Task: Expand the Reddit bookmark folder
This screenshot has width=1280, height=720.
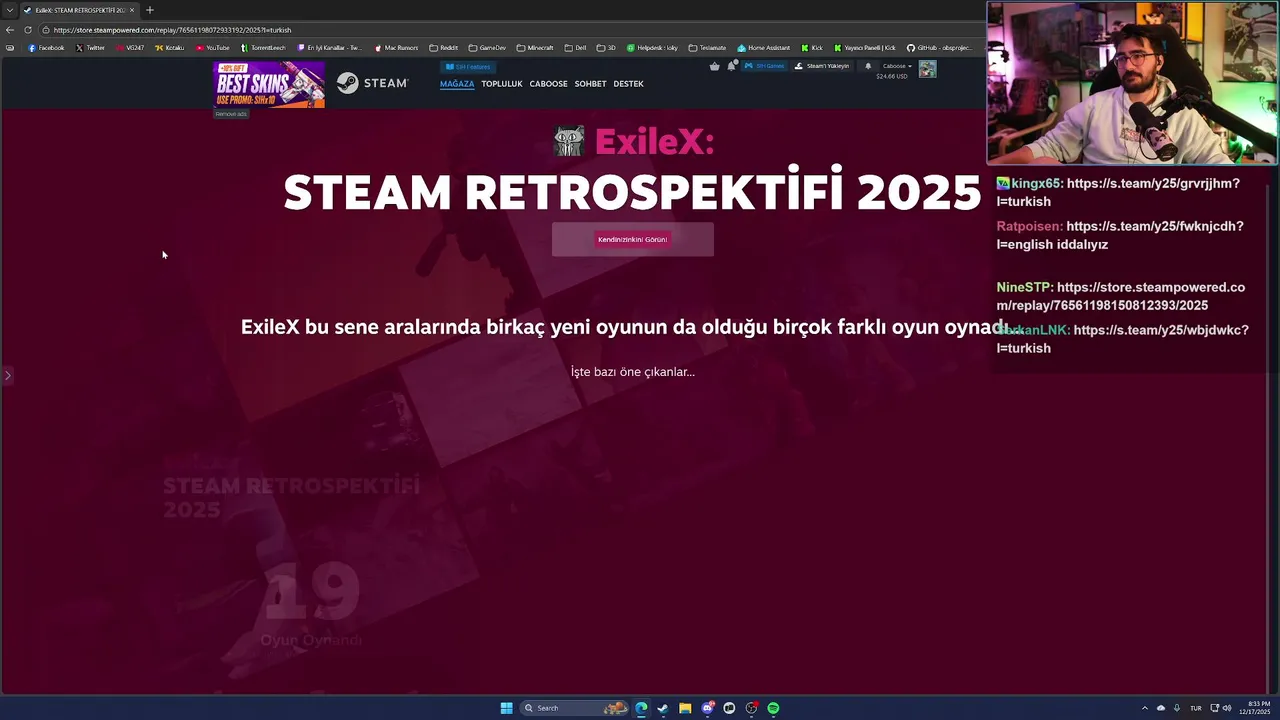Action: click(x=444, y=48)
